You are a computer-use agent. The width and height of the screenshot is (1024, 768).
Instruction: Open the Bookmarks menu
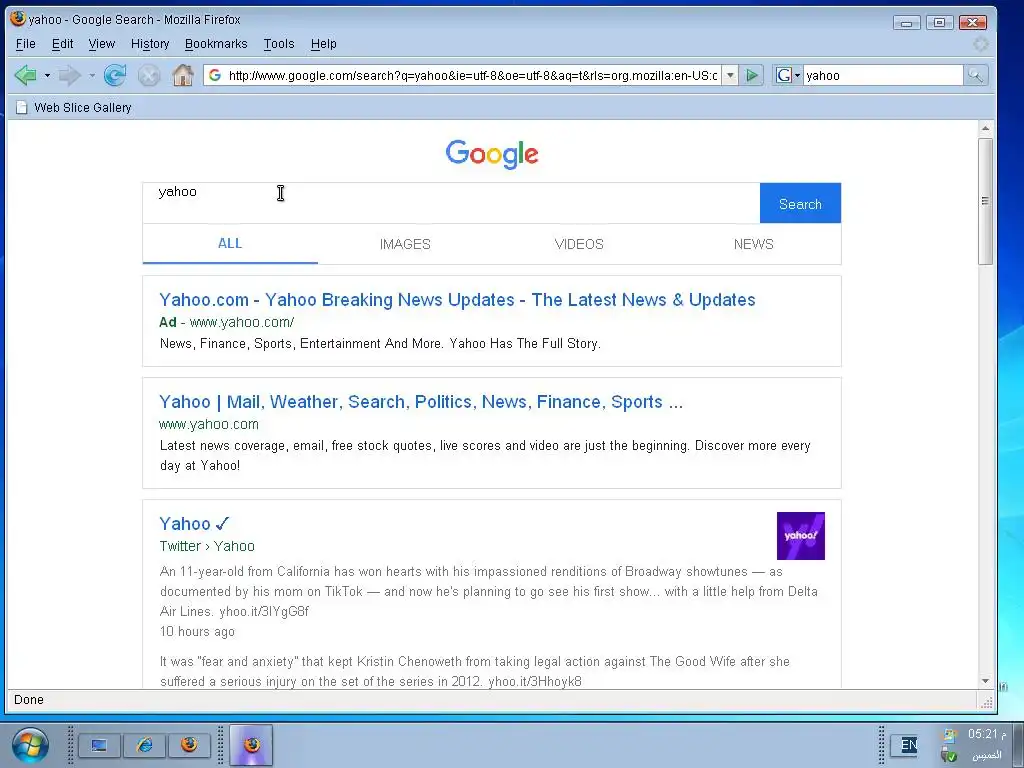[216, 44]
